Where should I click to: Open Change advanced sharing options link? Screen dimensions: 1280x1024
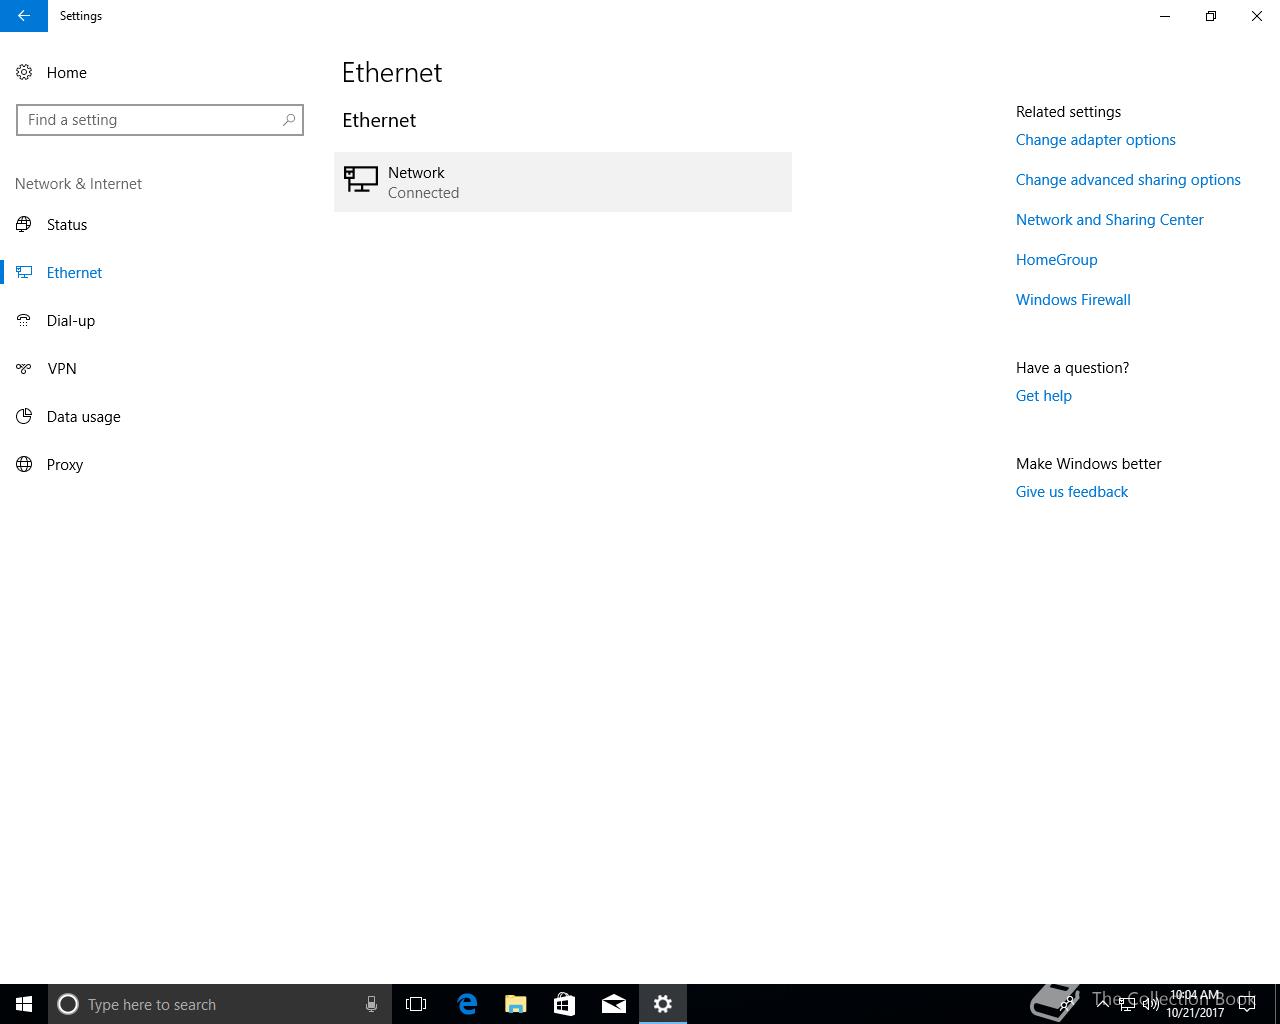coord(1128,180)
